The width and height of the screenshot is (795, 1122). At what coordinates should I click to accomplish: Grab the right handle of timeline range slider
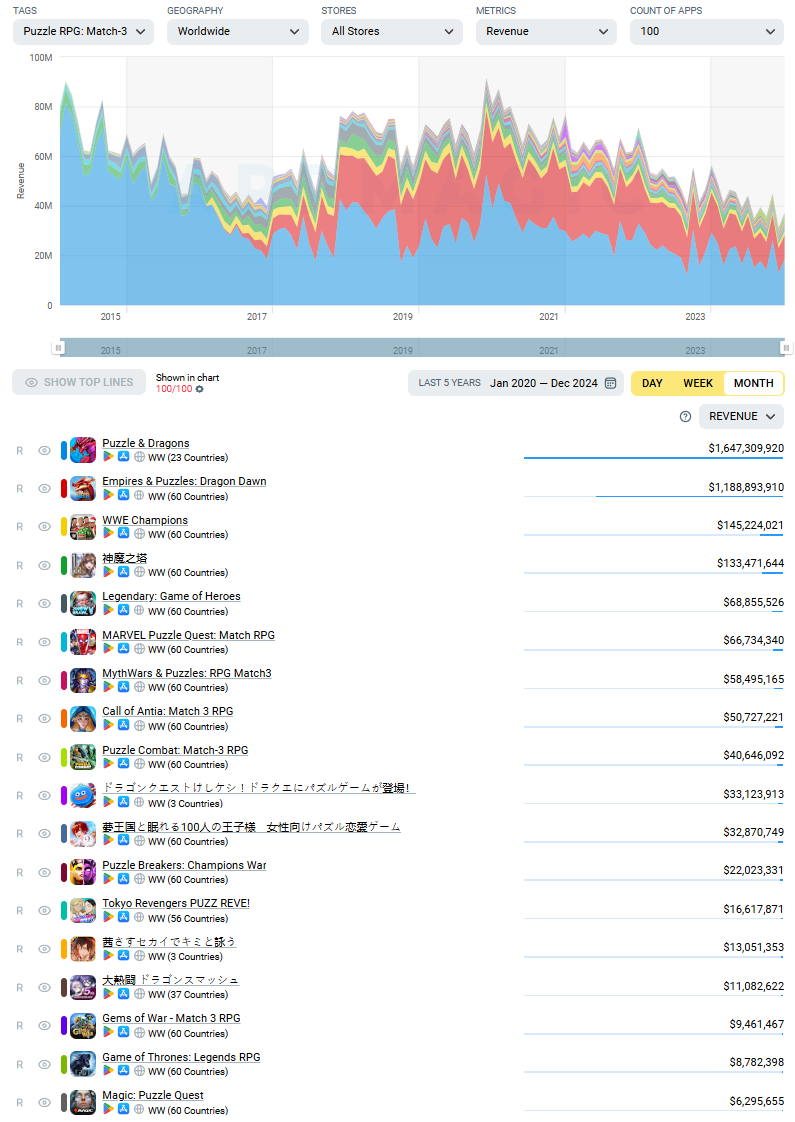pos(786,348)
